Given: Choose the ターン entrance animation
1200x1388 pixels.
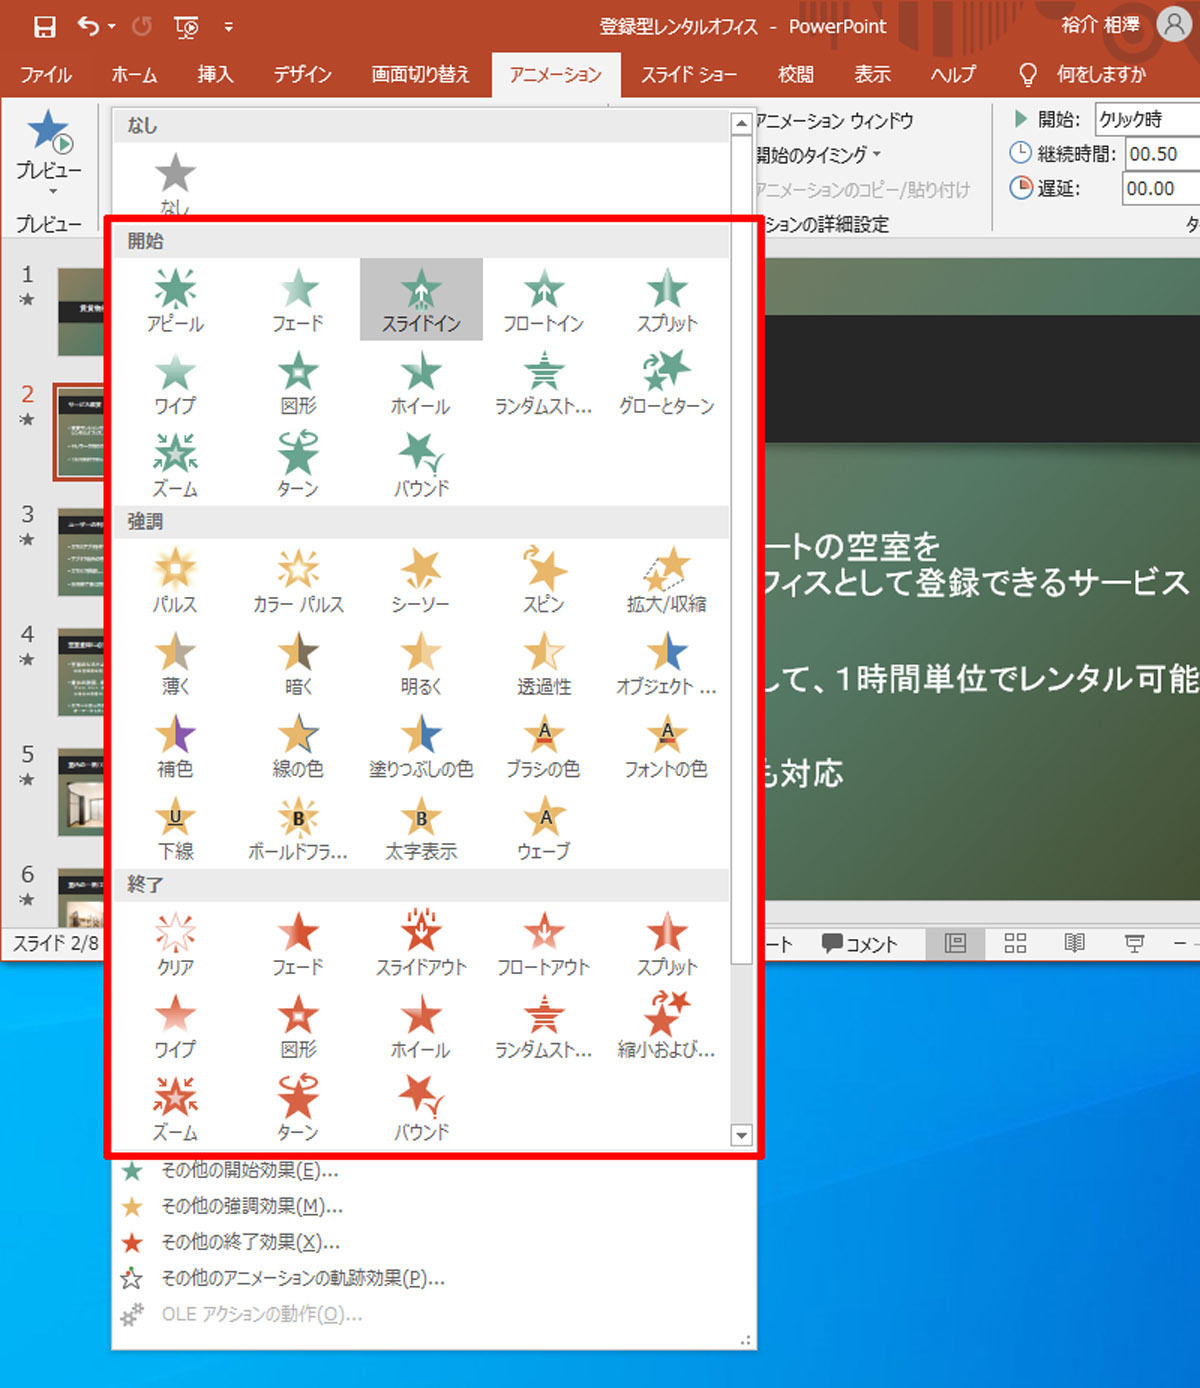Looking at the screenshot, I should (x=298, y=465).
